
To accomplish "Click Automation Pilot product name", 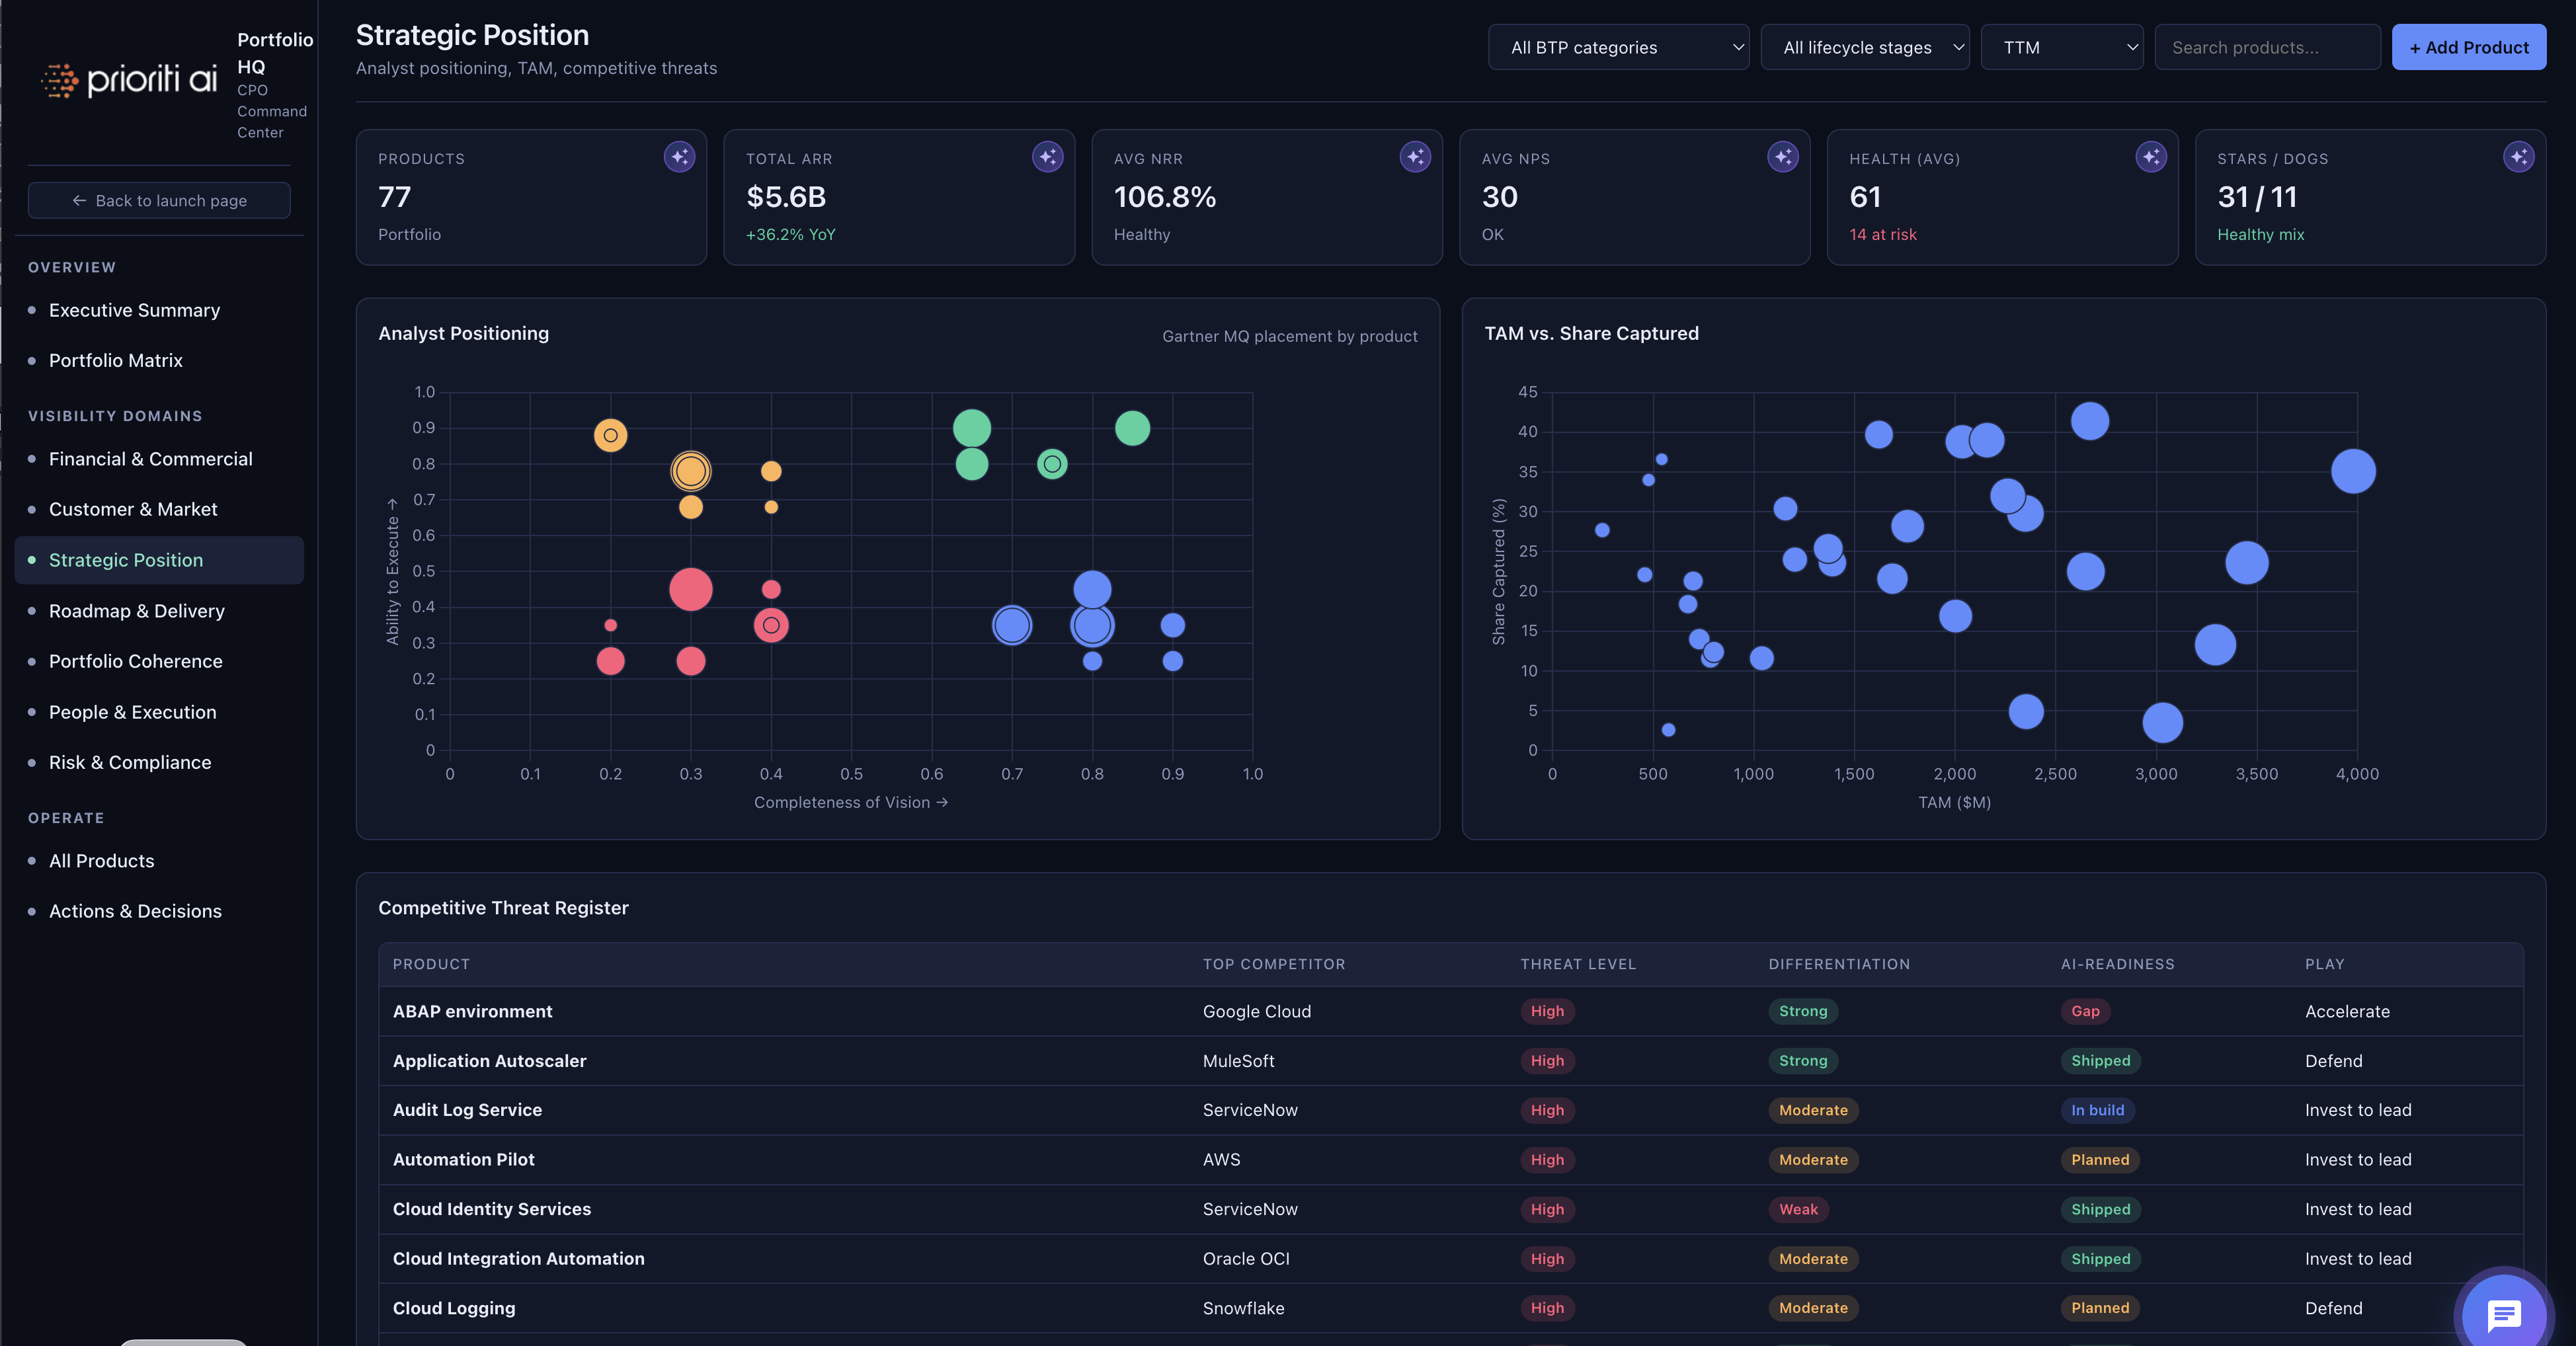I will 463,1160.
